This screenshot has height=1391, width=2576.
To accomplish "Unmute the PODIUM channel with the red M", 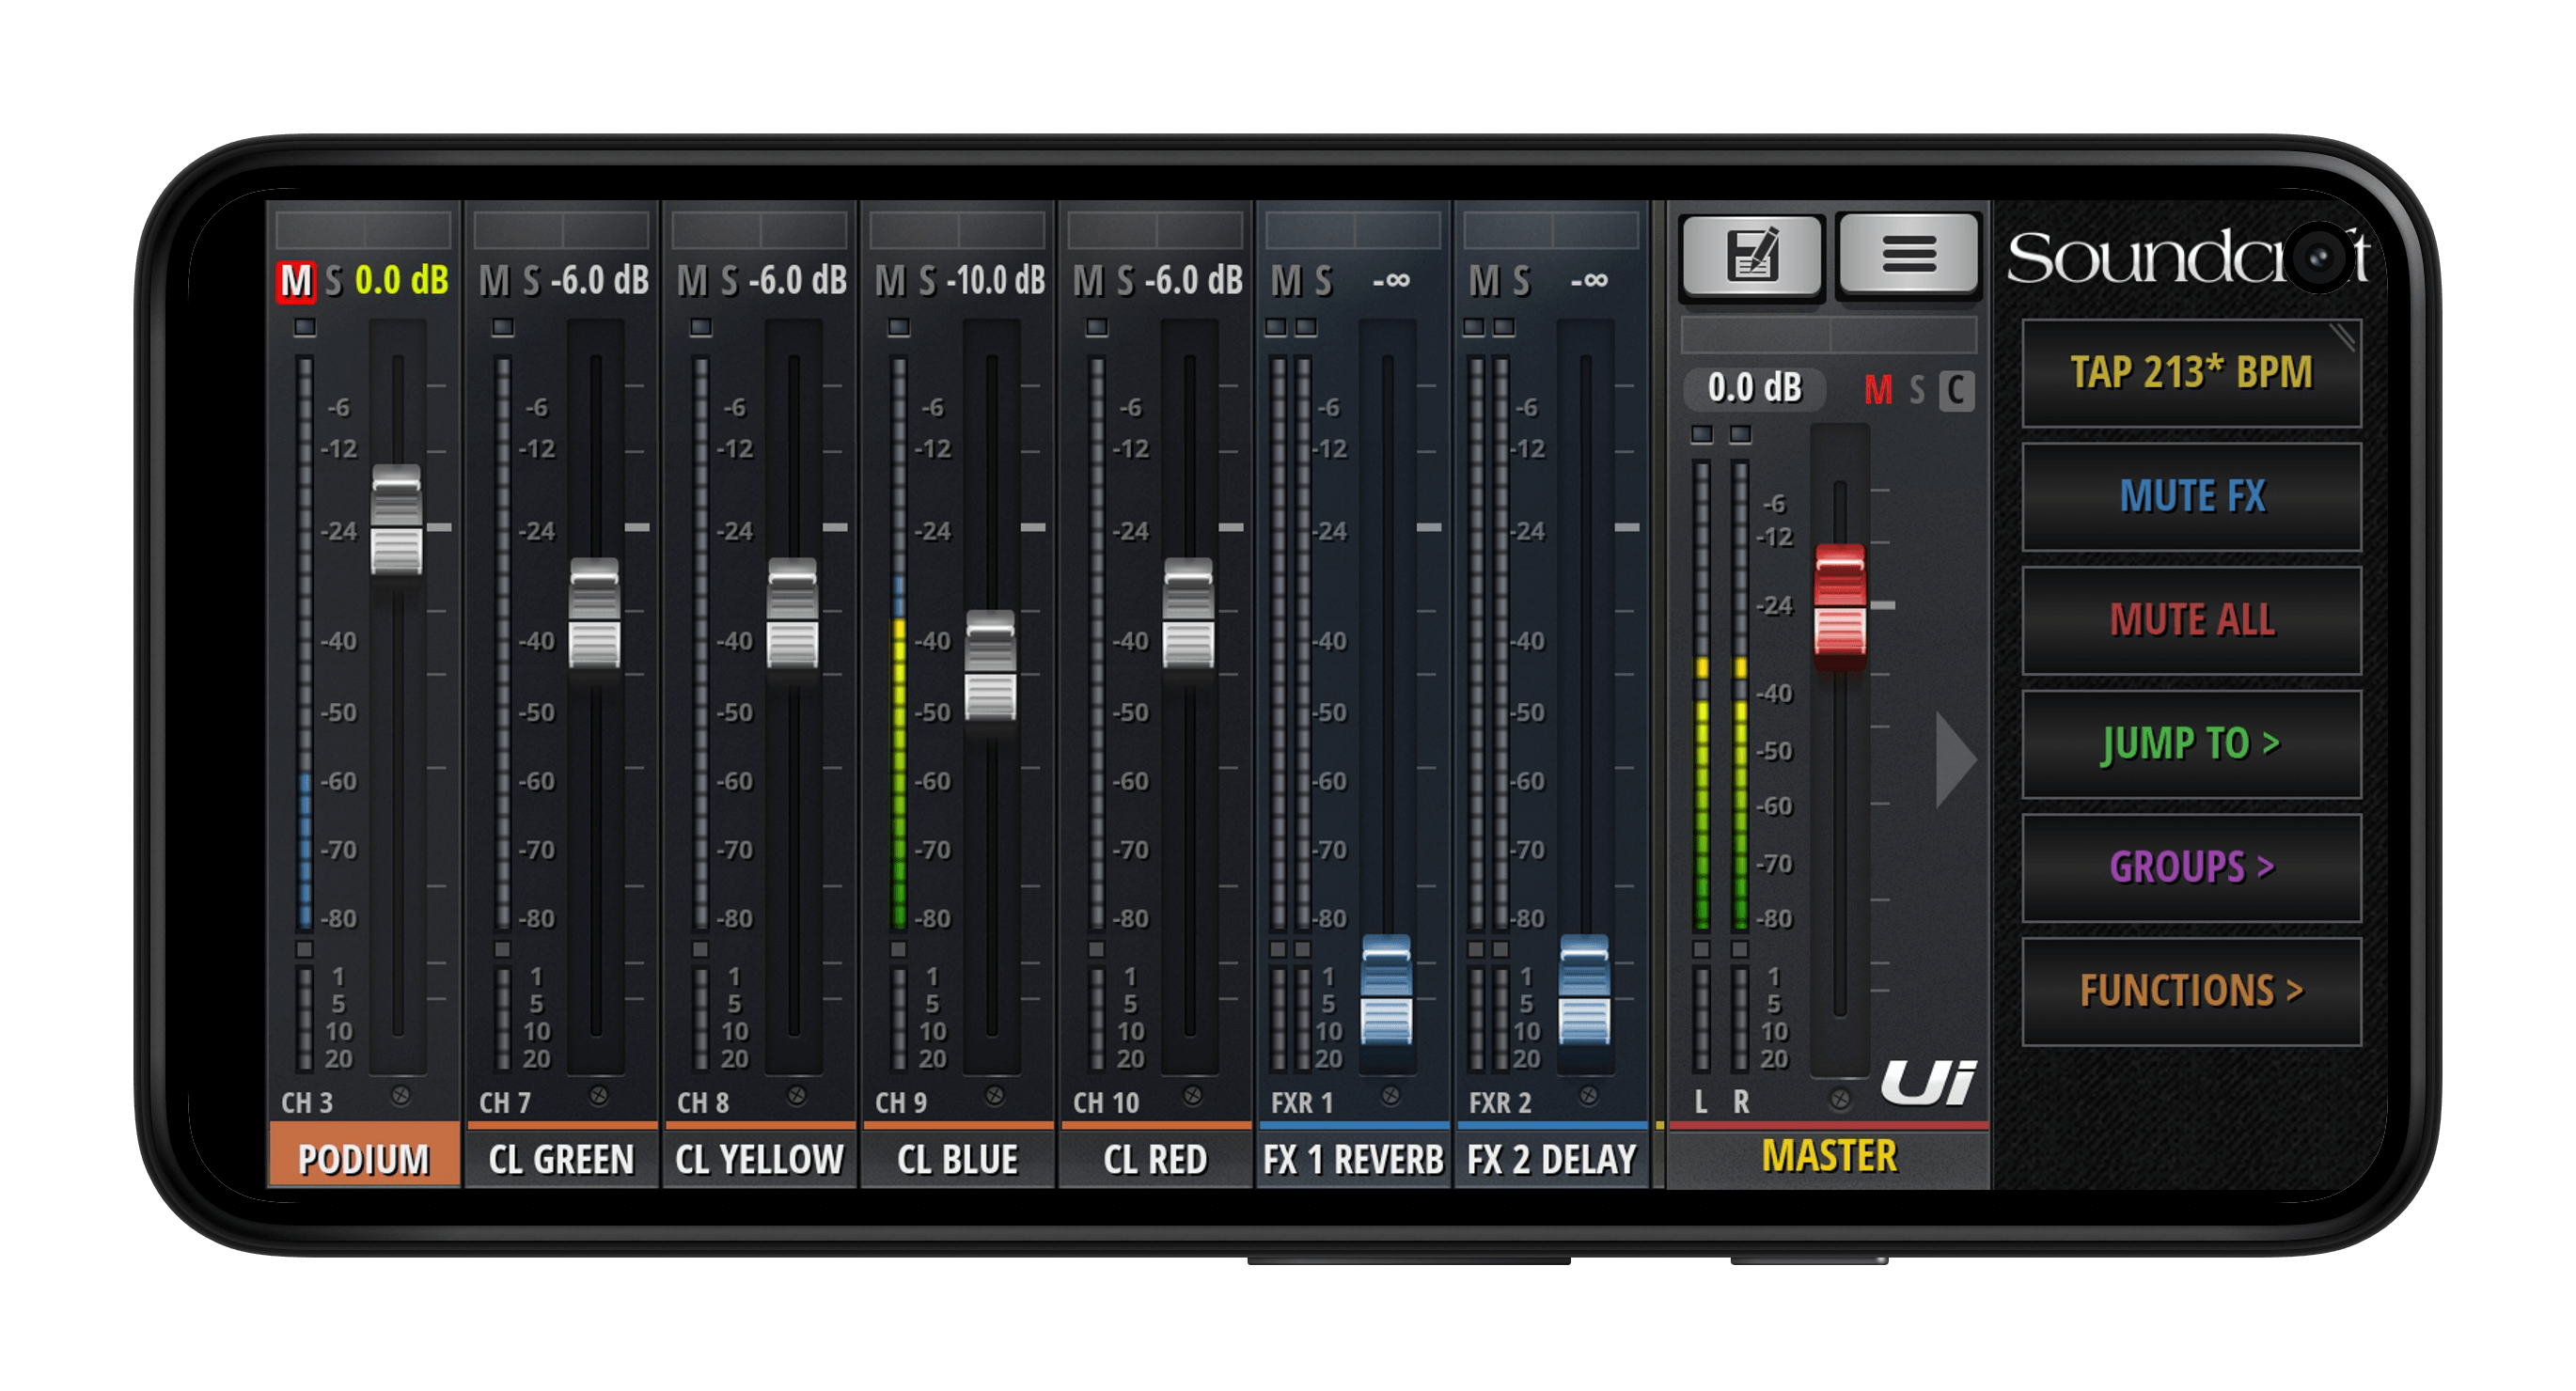I will 295,281.
